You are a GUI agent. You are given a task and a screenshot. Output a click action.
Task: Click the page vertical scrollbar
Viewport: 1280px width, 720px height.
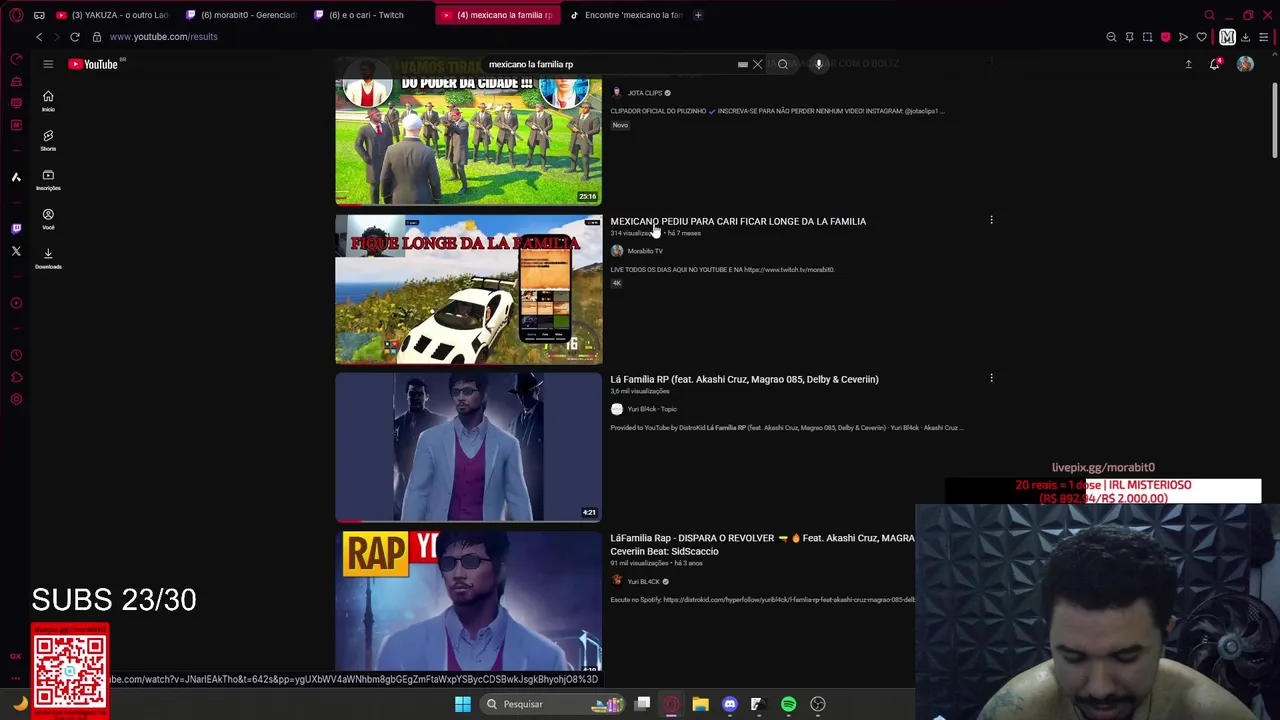[x=1275, y=120]
